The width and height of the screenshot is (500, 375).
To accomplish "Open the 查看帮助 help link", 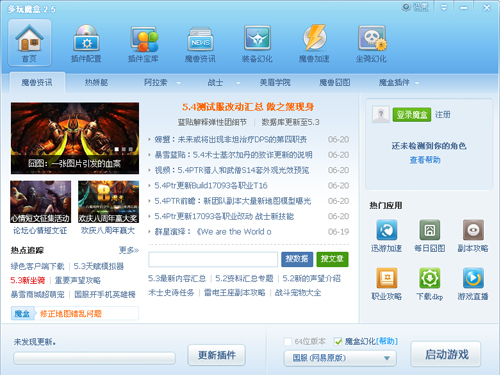I will [x=425, y=160].
